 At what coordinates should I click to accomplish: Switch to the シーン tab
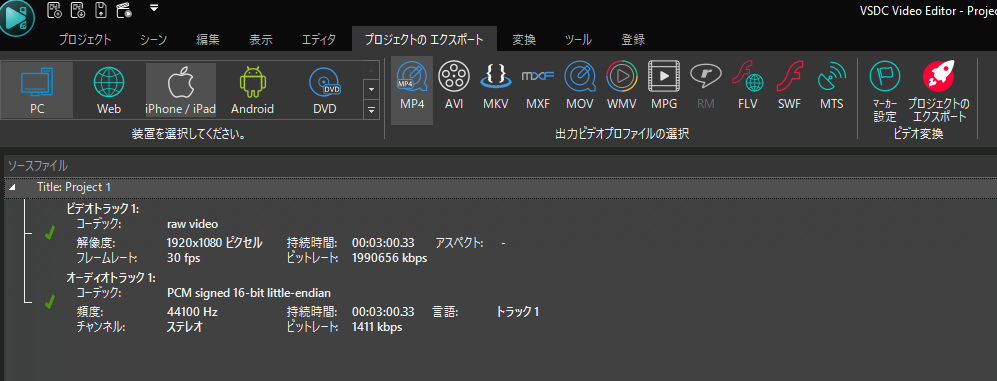pos(153,39)
